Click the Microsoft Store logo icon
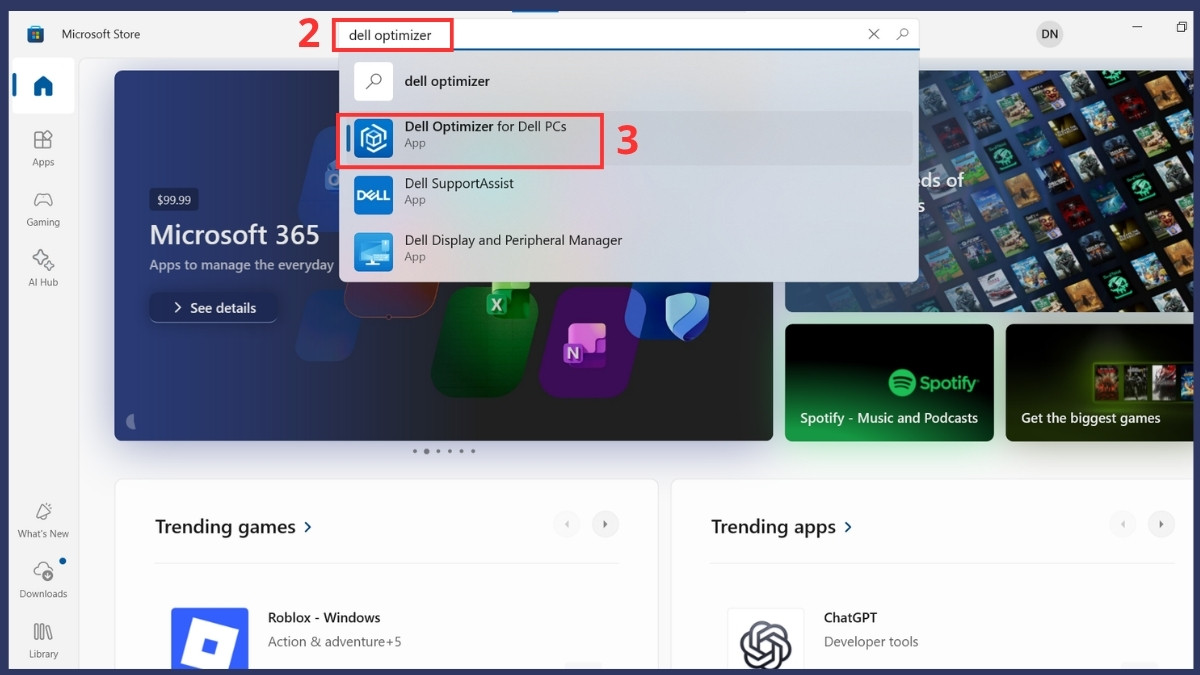The image size is (1200, 675). click(x=36, y=35)
